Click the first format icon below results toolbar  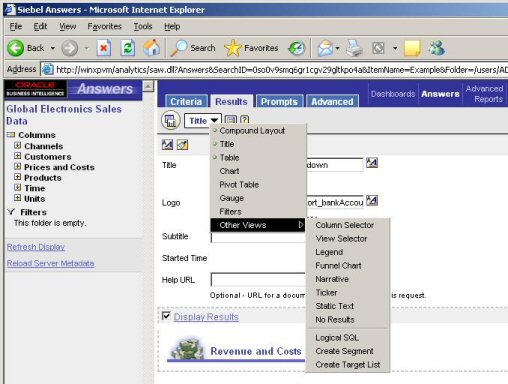(x=167, y=145)
